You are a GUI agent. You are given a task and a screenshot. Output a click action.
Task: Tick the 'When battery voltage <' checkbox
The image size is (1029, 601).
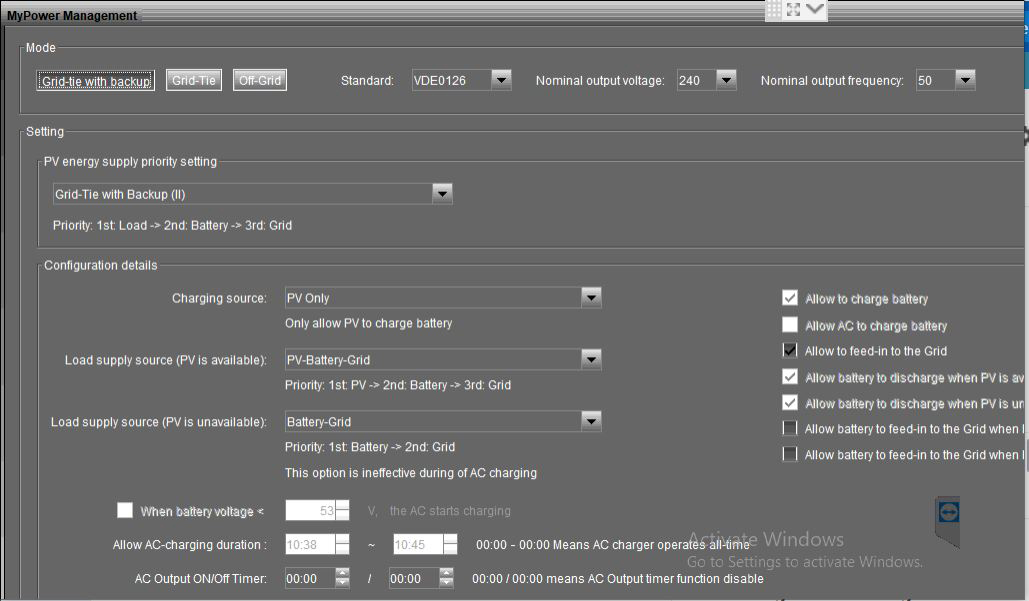click(125, 510)
